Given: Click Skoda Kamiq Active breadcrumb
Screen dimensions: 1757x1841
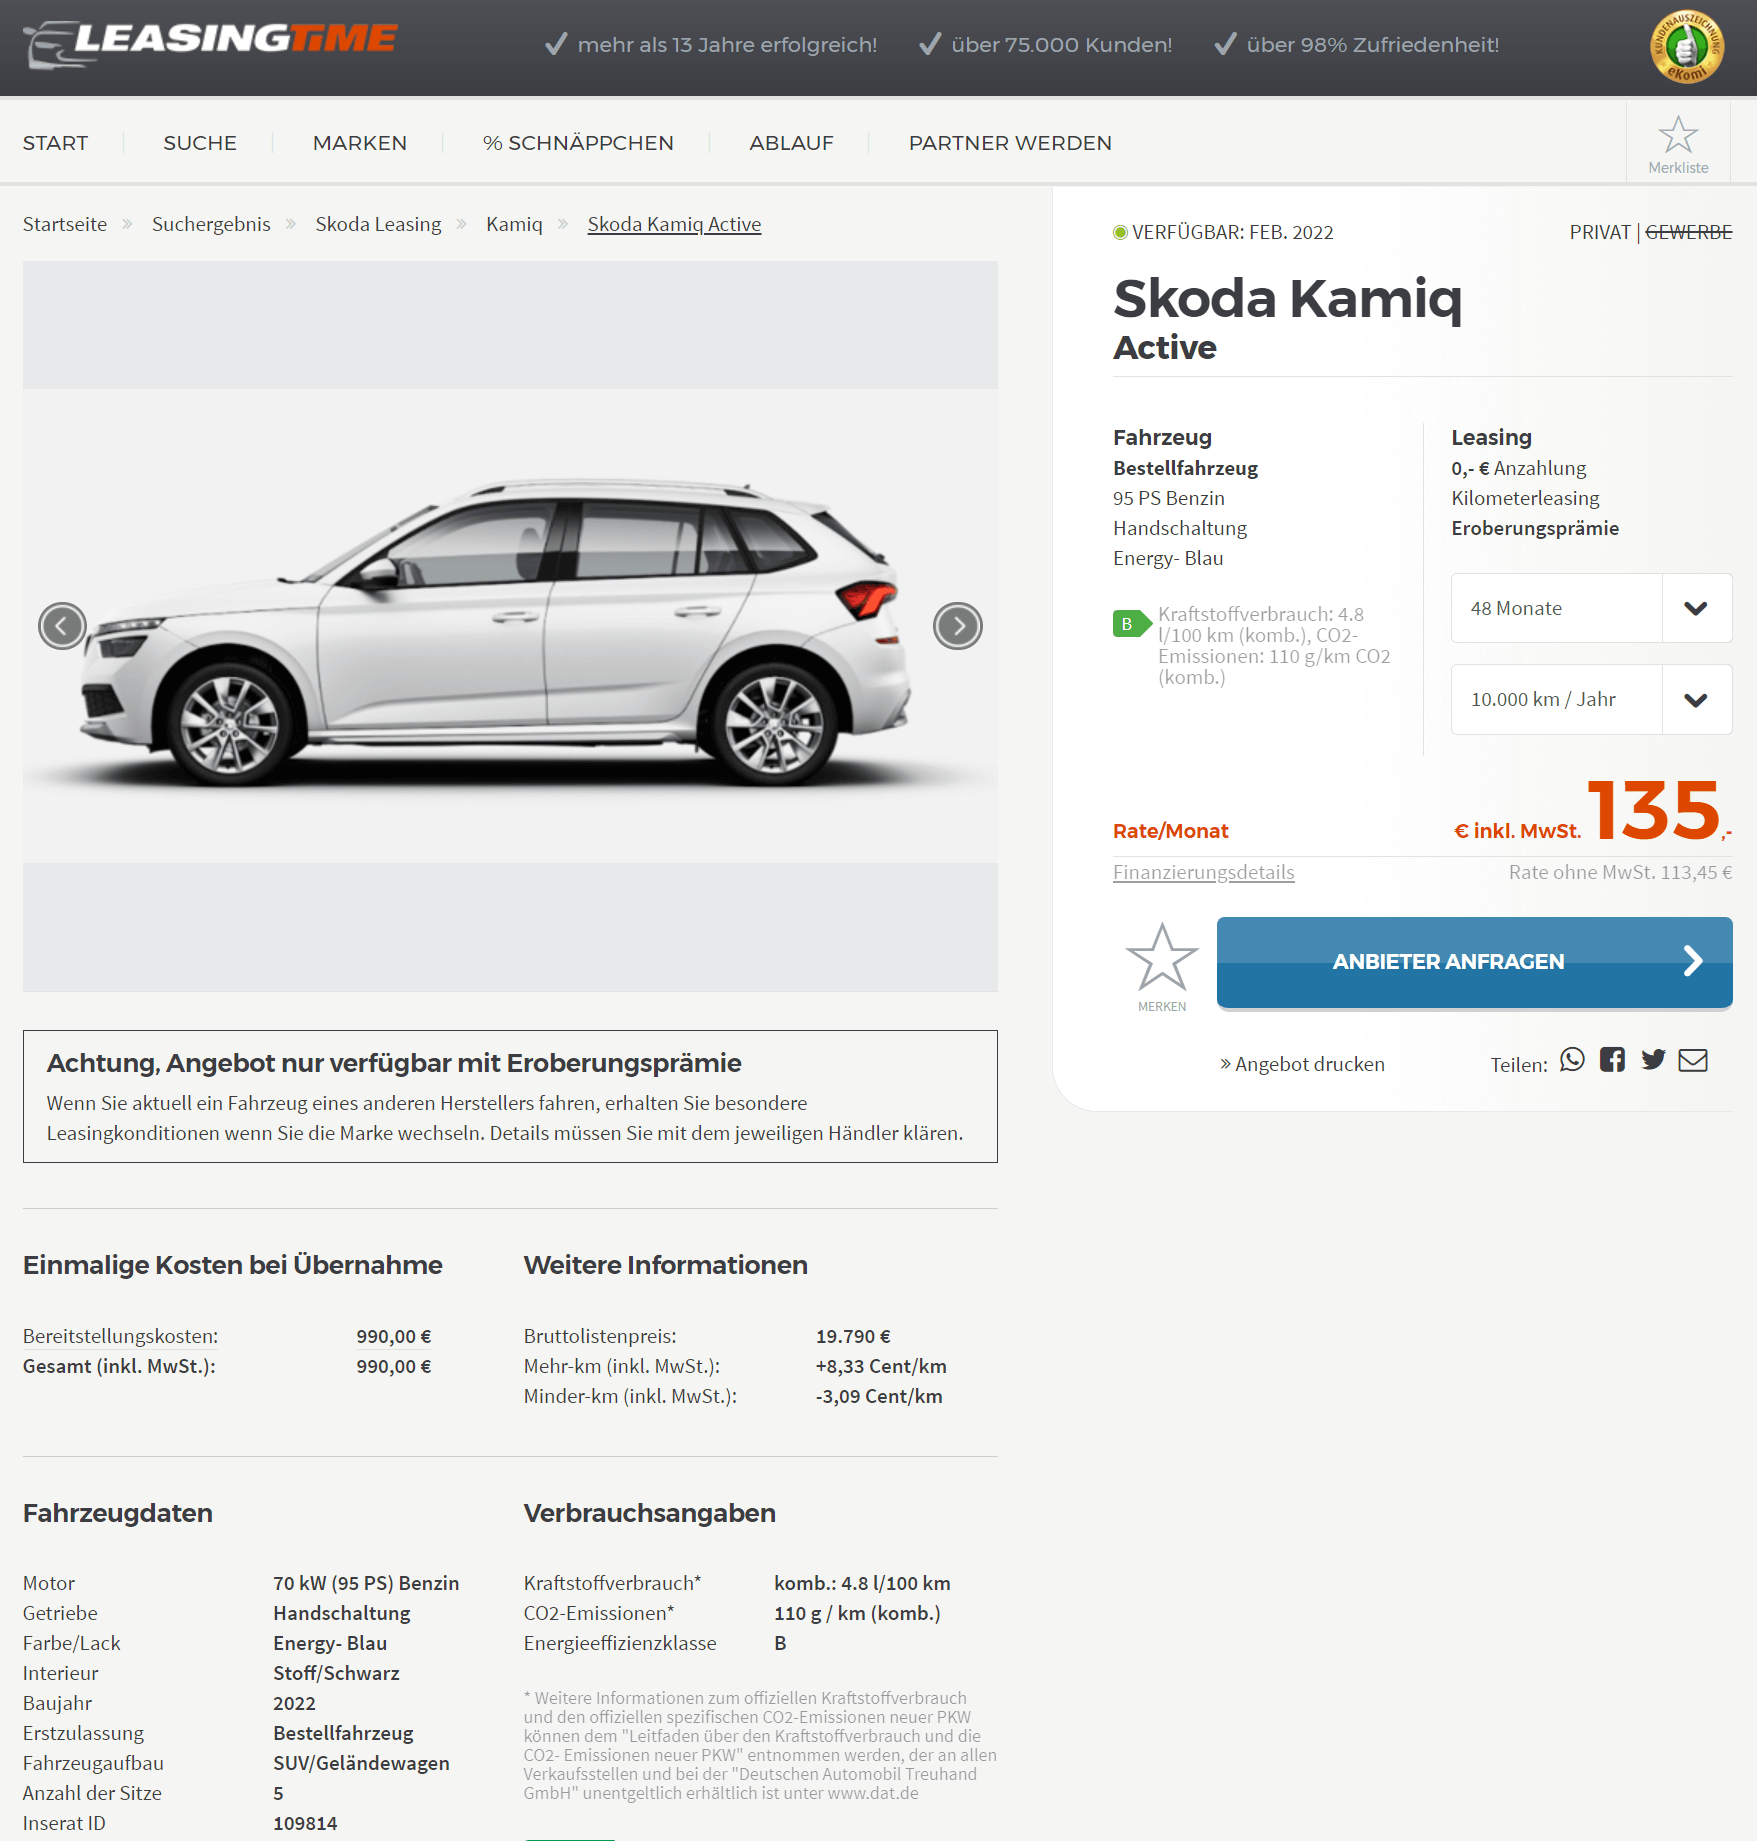Looking at the screenshot, I should point(674,224).
